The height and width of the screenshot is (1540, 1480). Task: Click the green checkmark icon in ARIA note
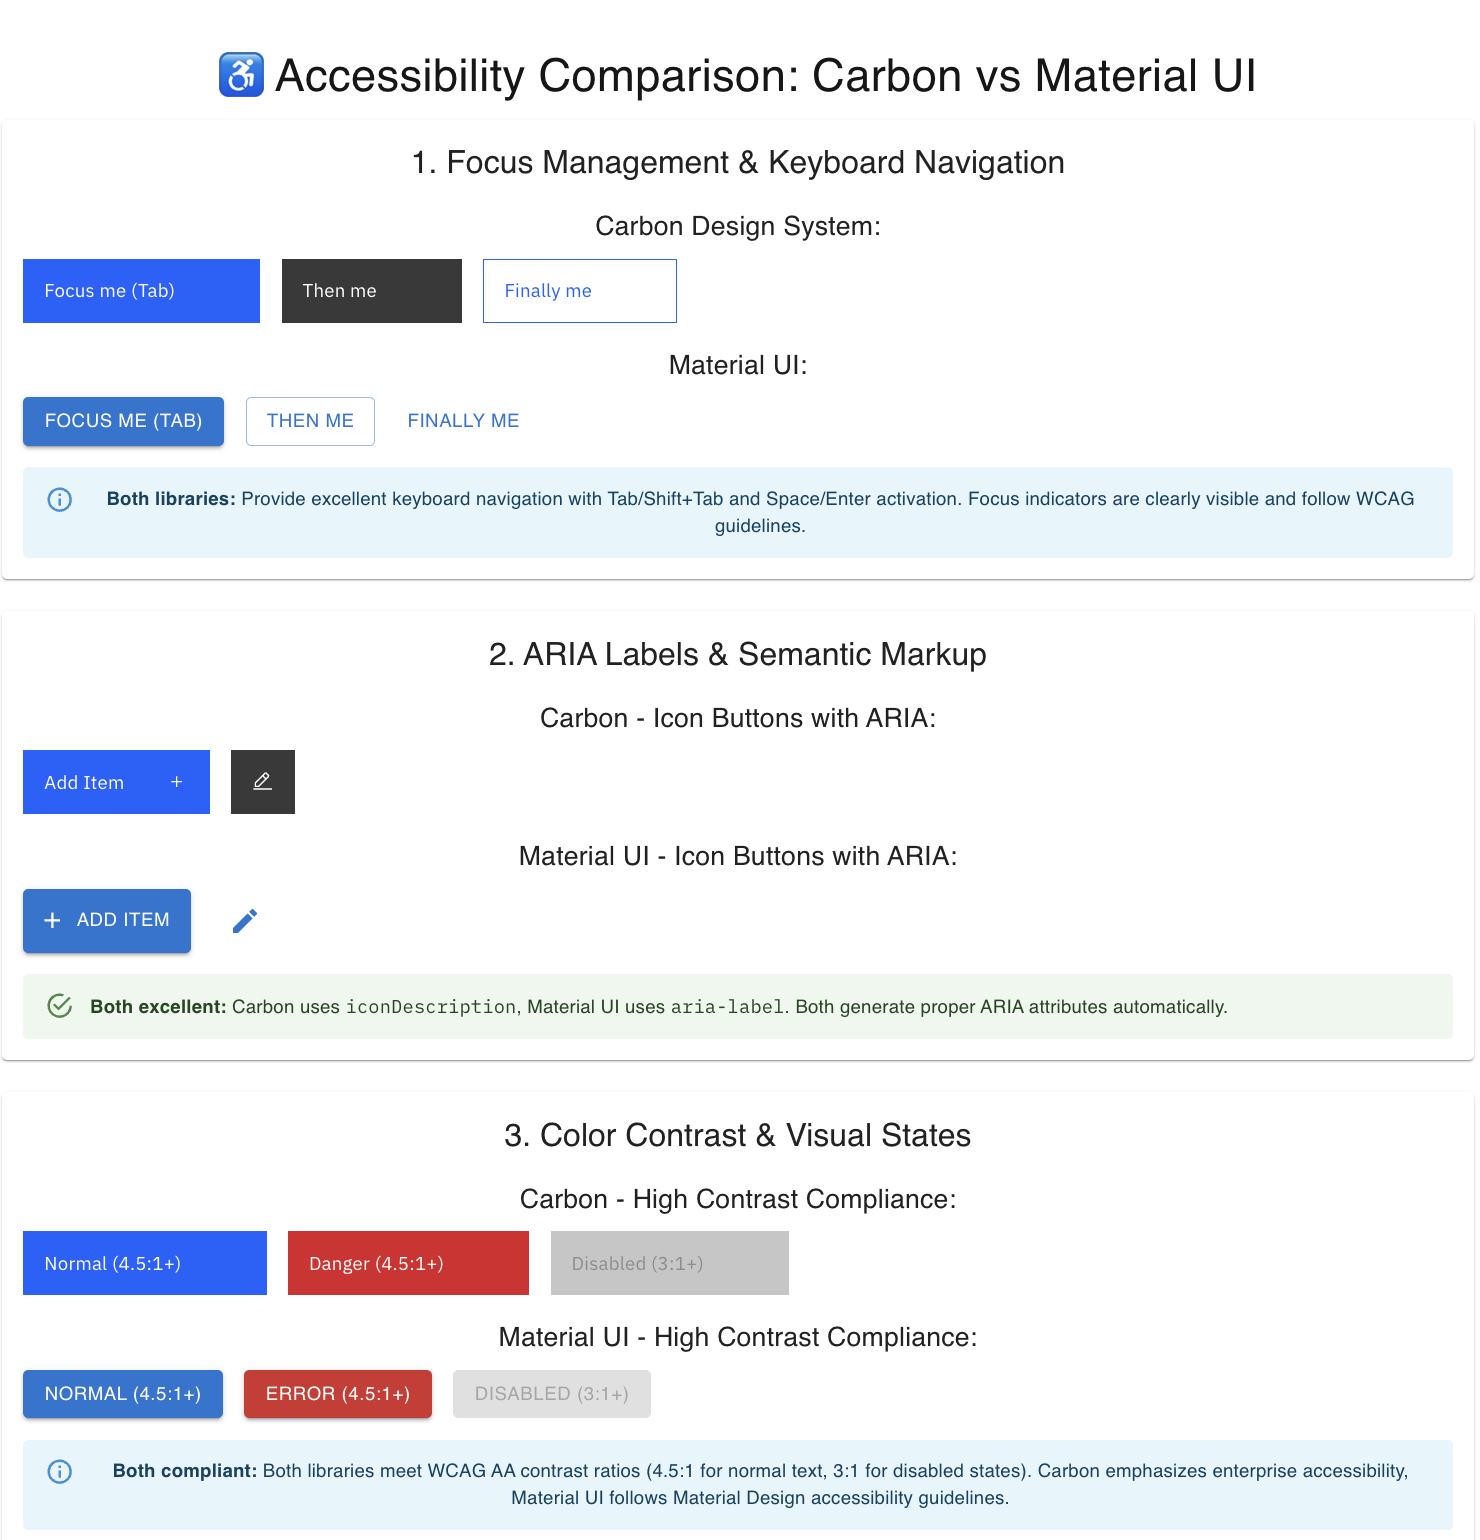tap(59, 1006)
